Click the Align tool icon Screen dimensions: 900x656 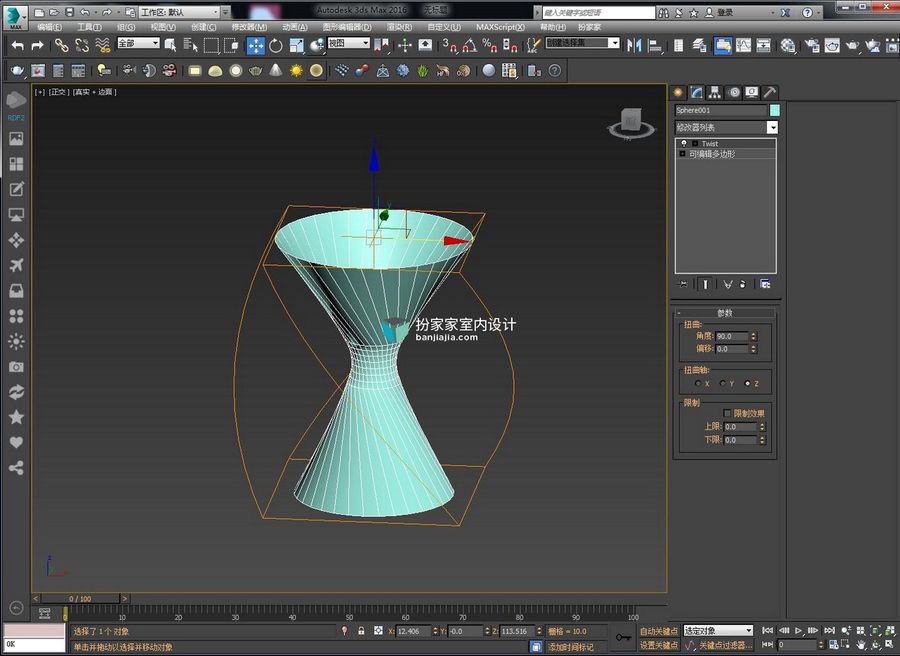pyautogui.click(x=655, y=45)
